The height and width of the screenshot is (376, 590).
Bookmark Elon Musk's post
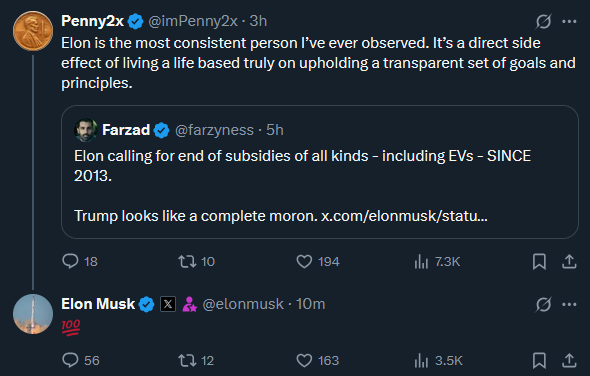click(539, 360)
